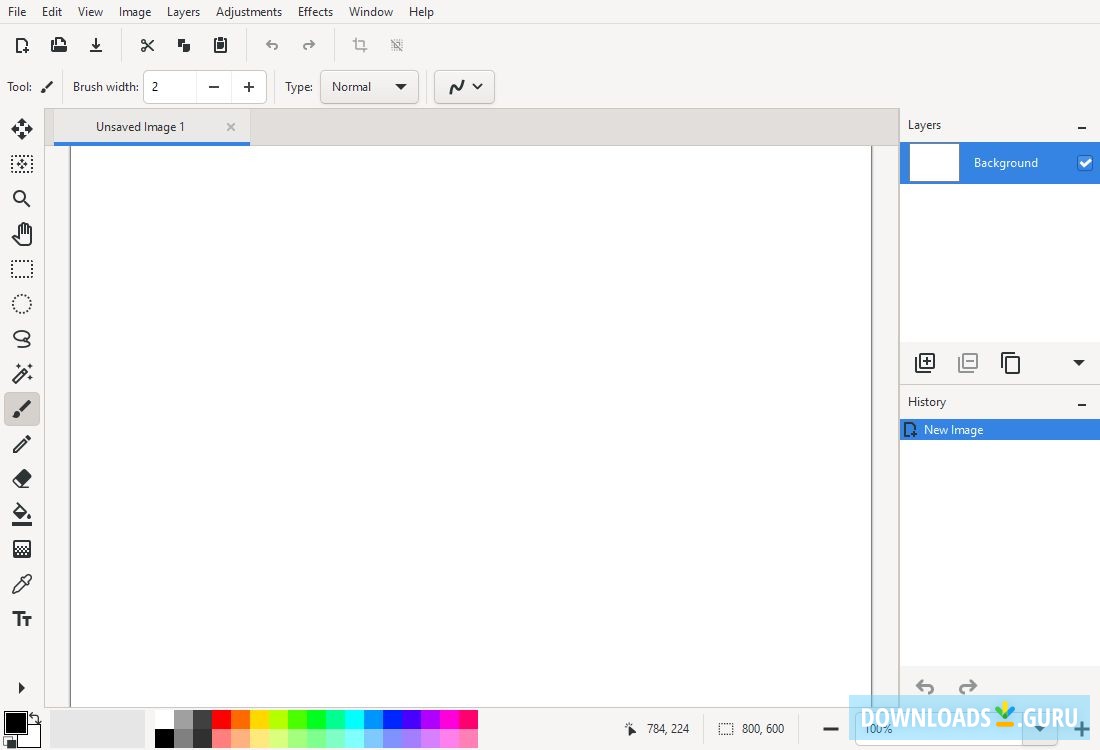Add a new layer in Layers panel

[925, 362]
